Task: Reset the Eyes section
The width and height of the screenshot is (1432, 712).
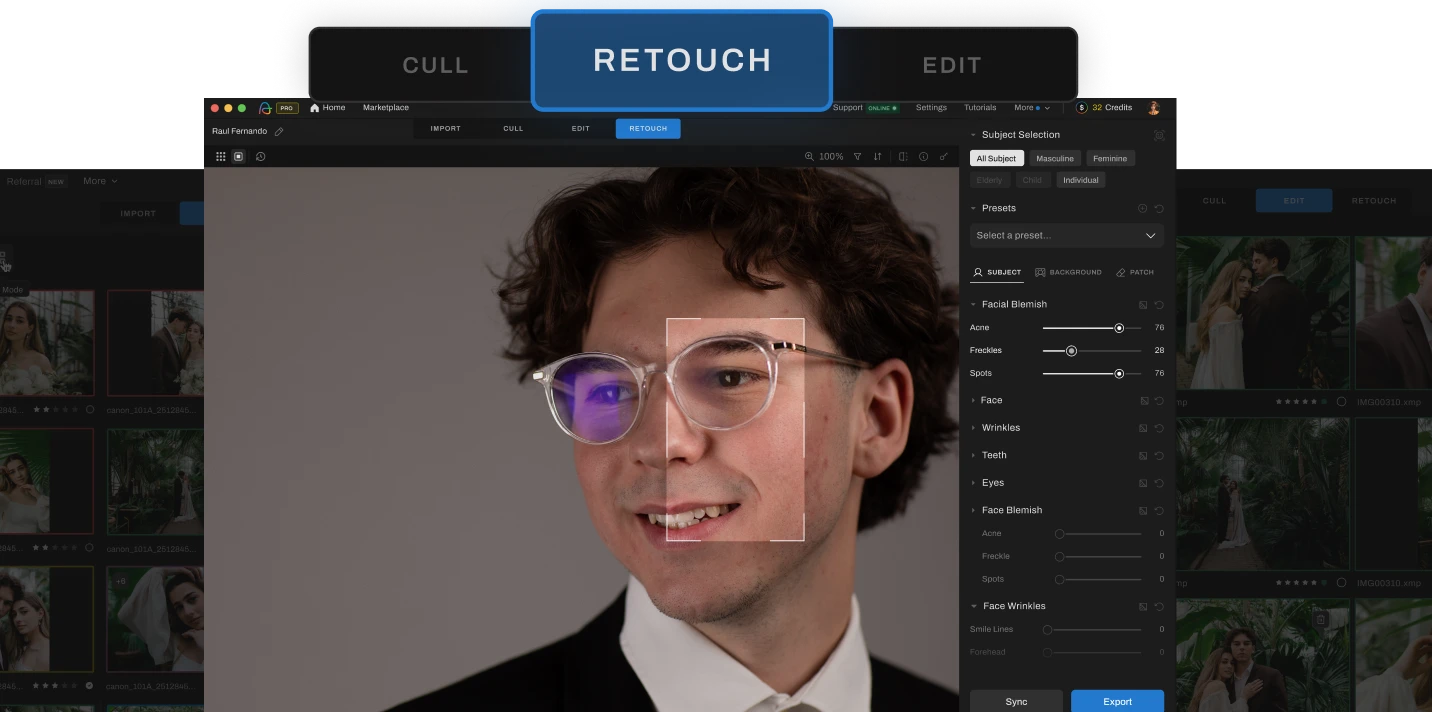Action: pyautogui.click(x=1159, y=483)
